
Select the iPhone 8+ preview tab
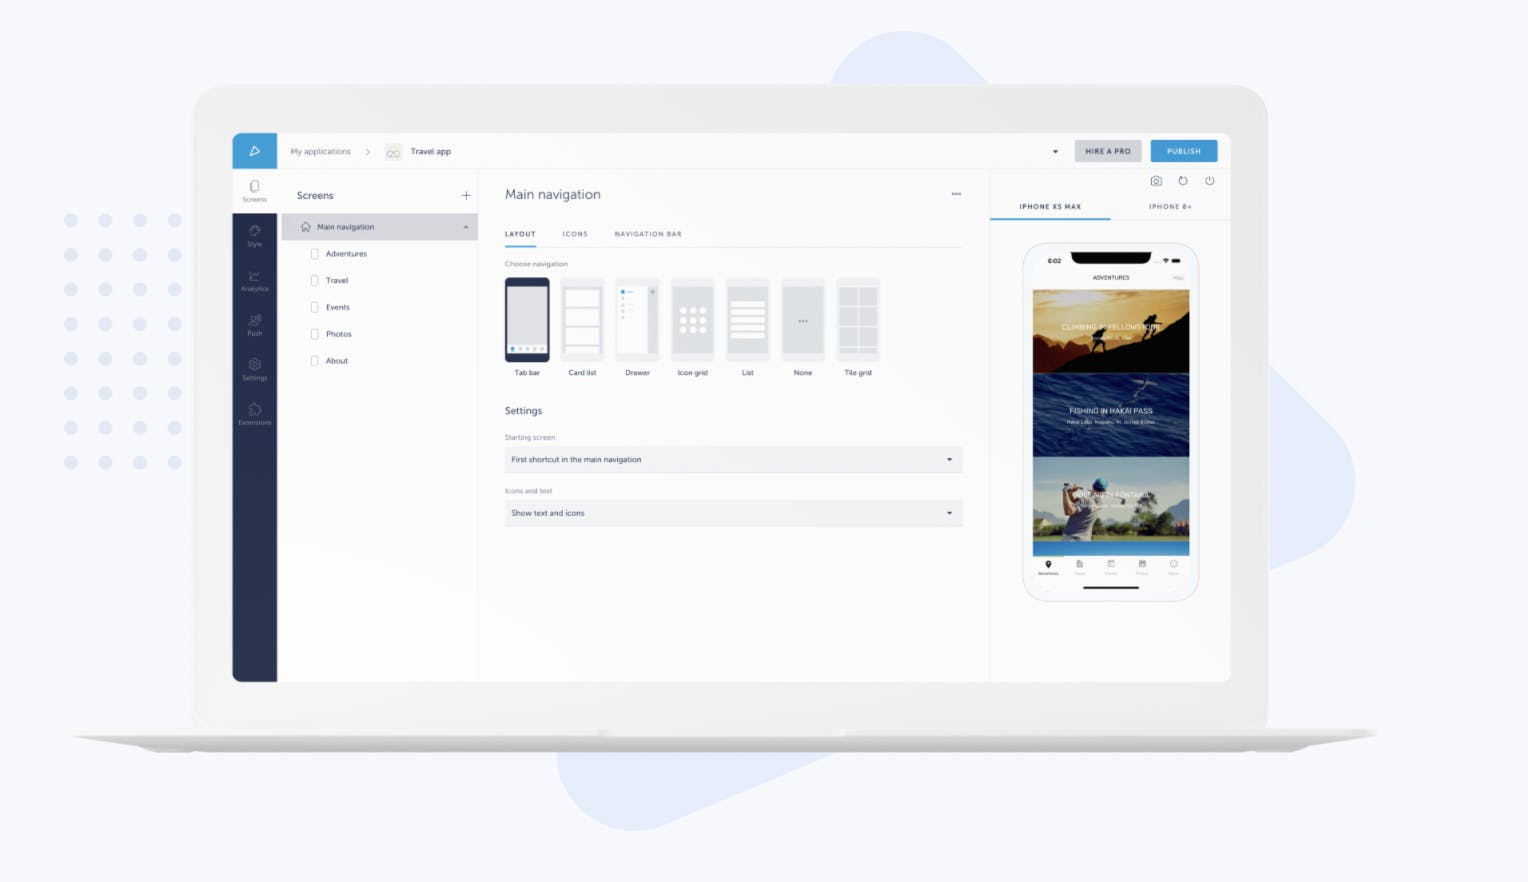click(x=1170, y=207)
